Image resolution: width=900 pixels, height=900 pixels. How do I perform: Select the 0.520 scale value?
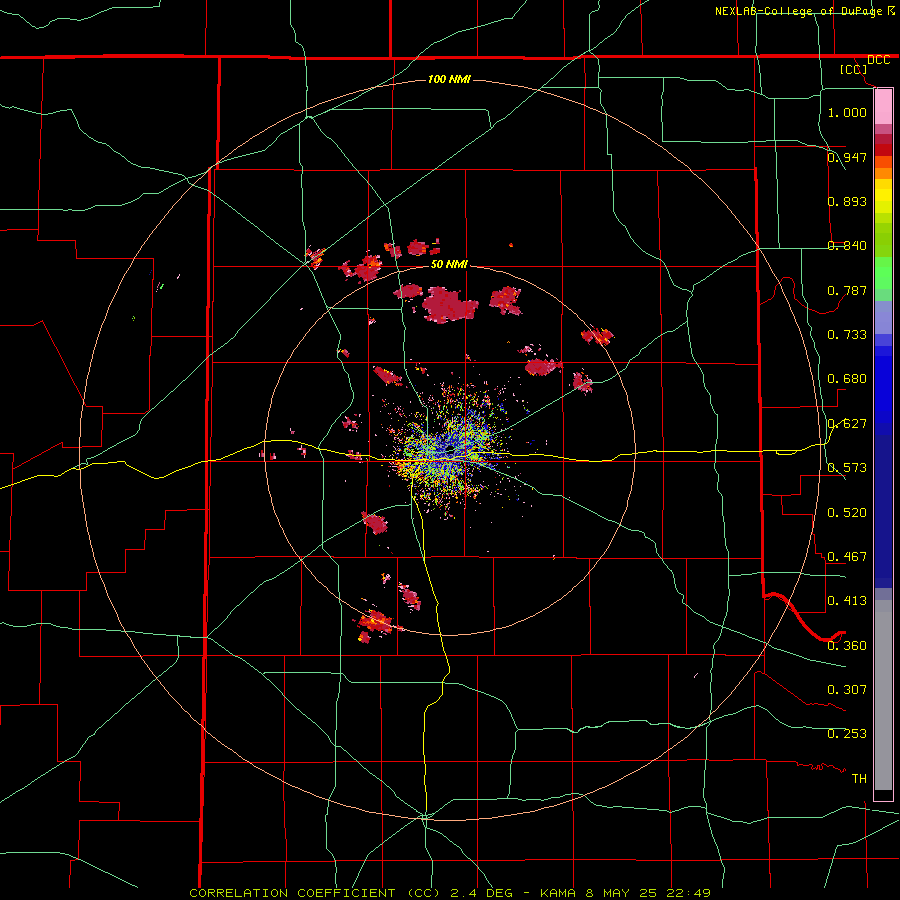[x=847, y=513]
